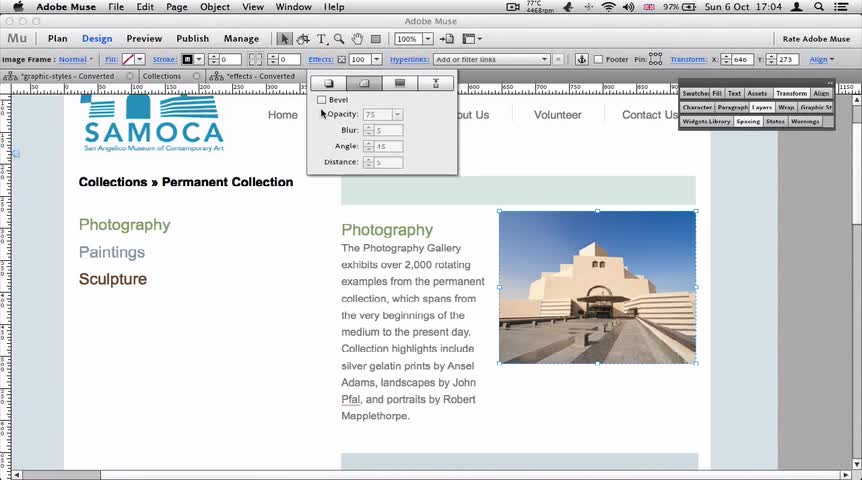Select the Rectangle tool
This screenshot has width=862, height=480.
[x=375, y=39]
